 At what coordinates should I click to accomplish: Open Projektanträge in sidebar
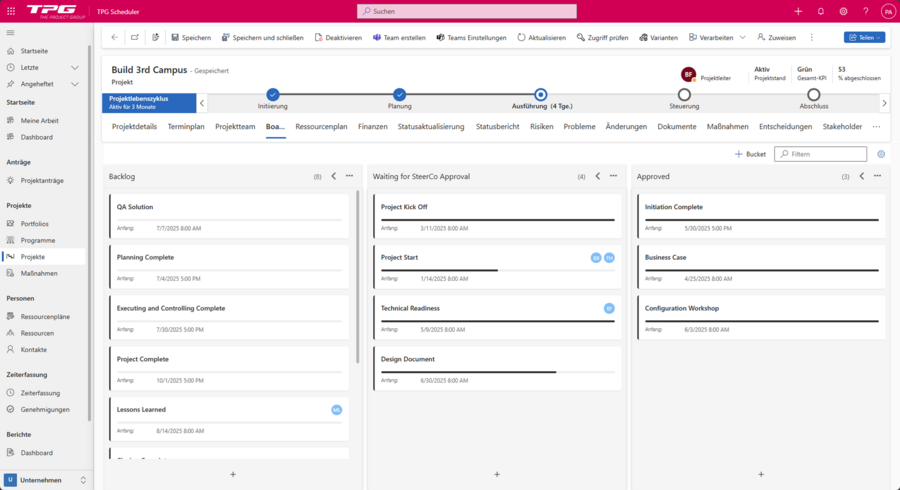point(42,180)
